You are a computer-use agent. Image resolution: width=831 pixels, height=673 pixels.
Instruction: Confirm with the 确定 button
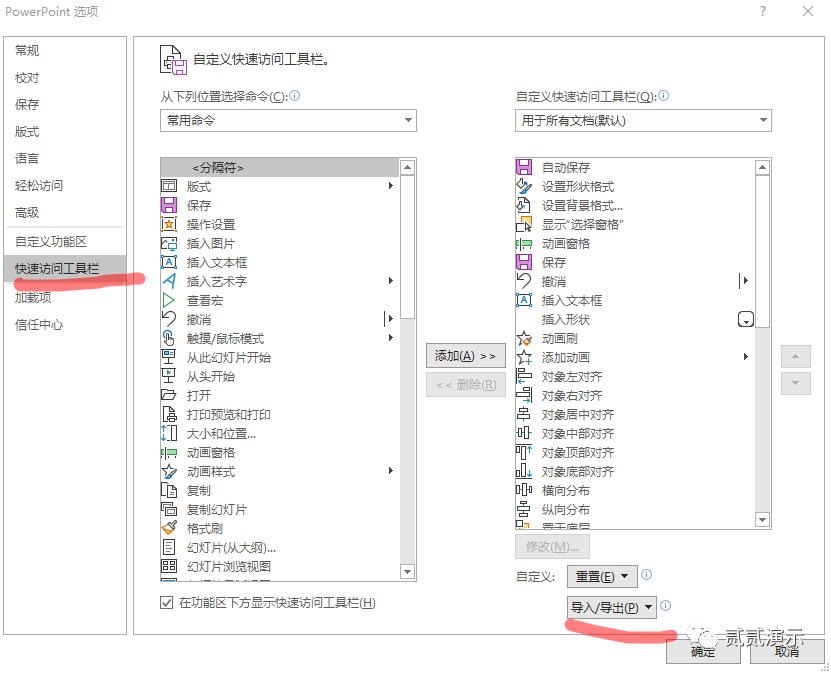703,651
